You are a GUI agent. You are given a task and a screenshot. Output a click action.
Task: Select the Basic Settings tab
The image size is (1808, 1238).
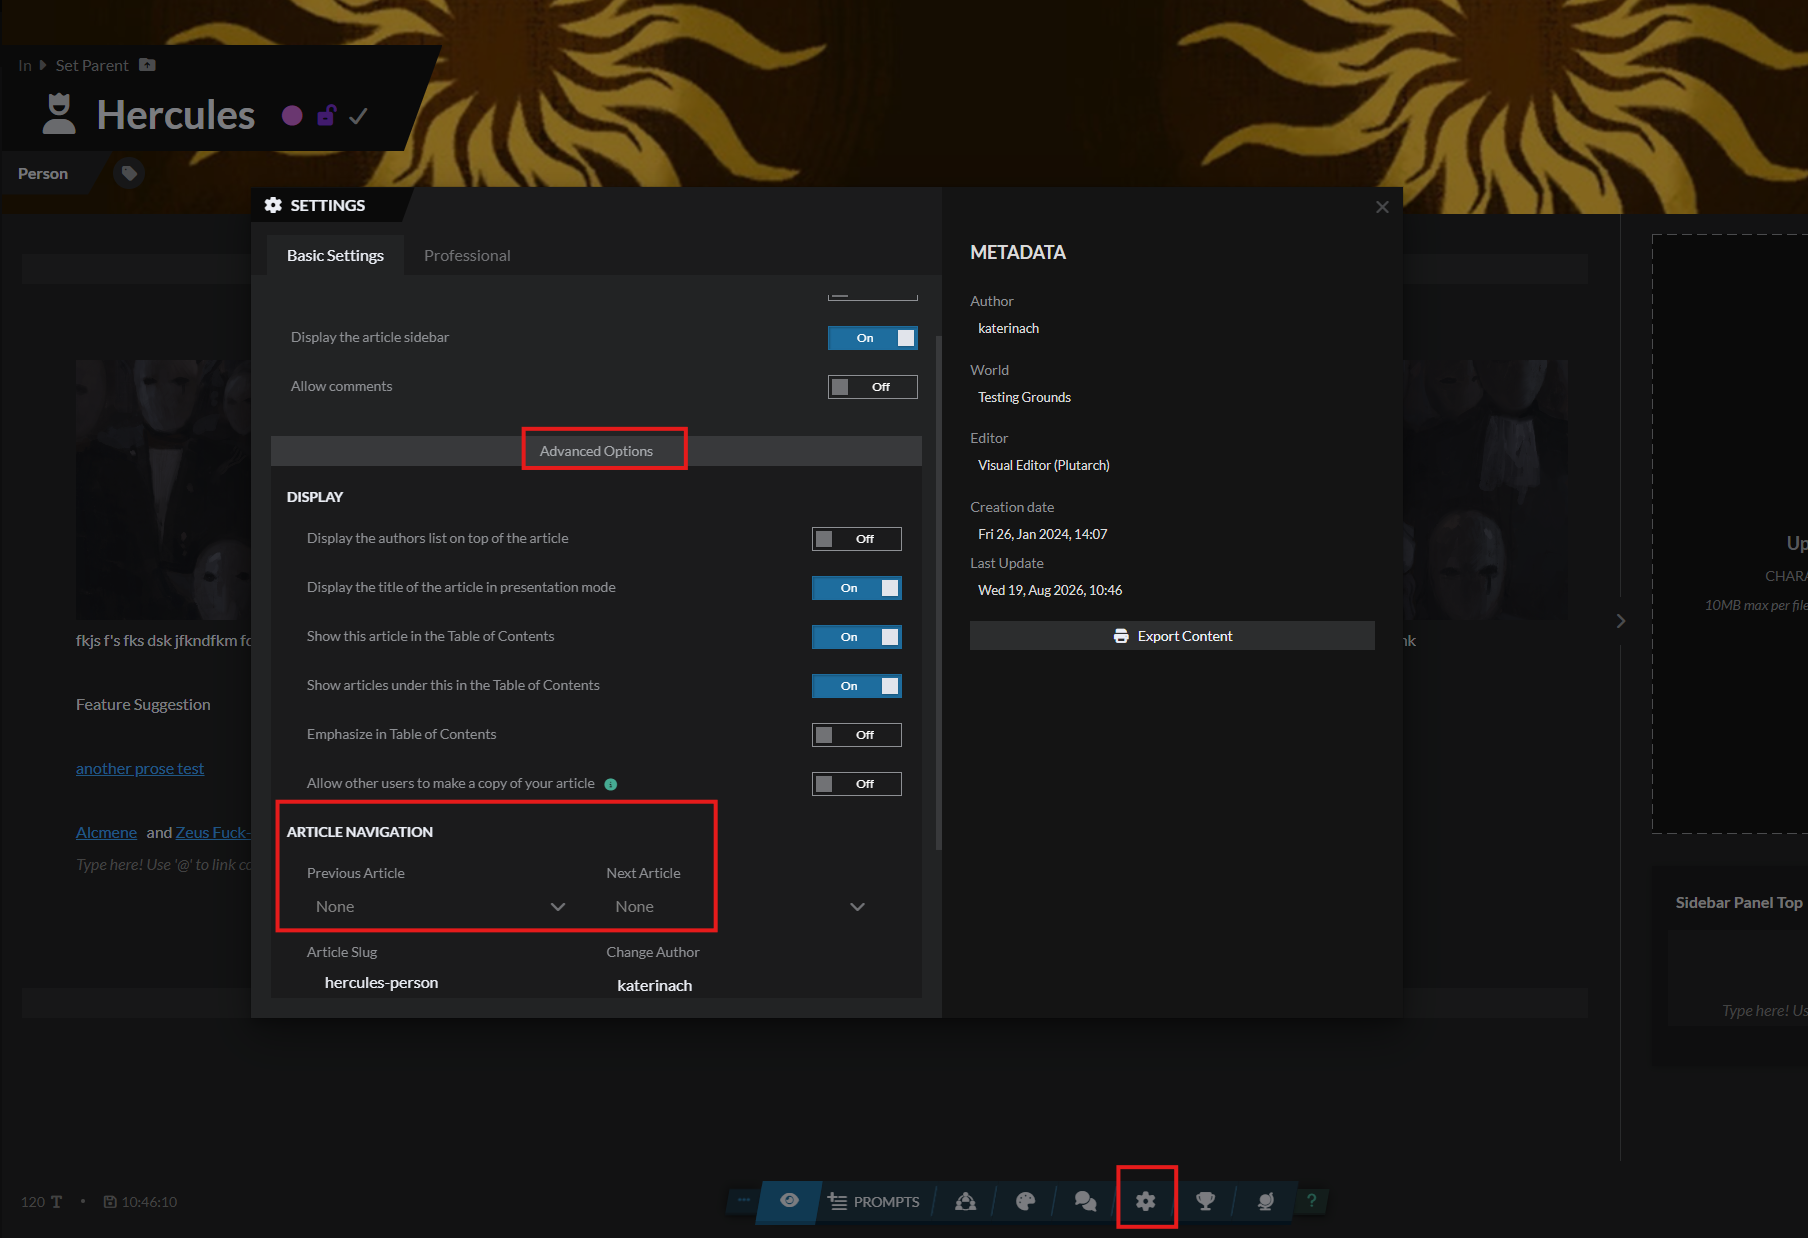pos(335,256)
